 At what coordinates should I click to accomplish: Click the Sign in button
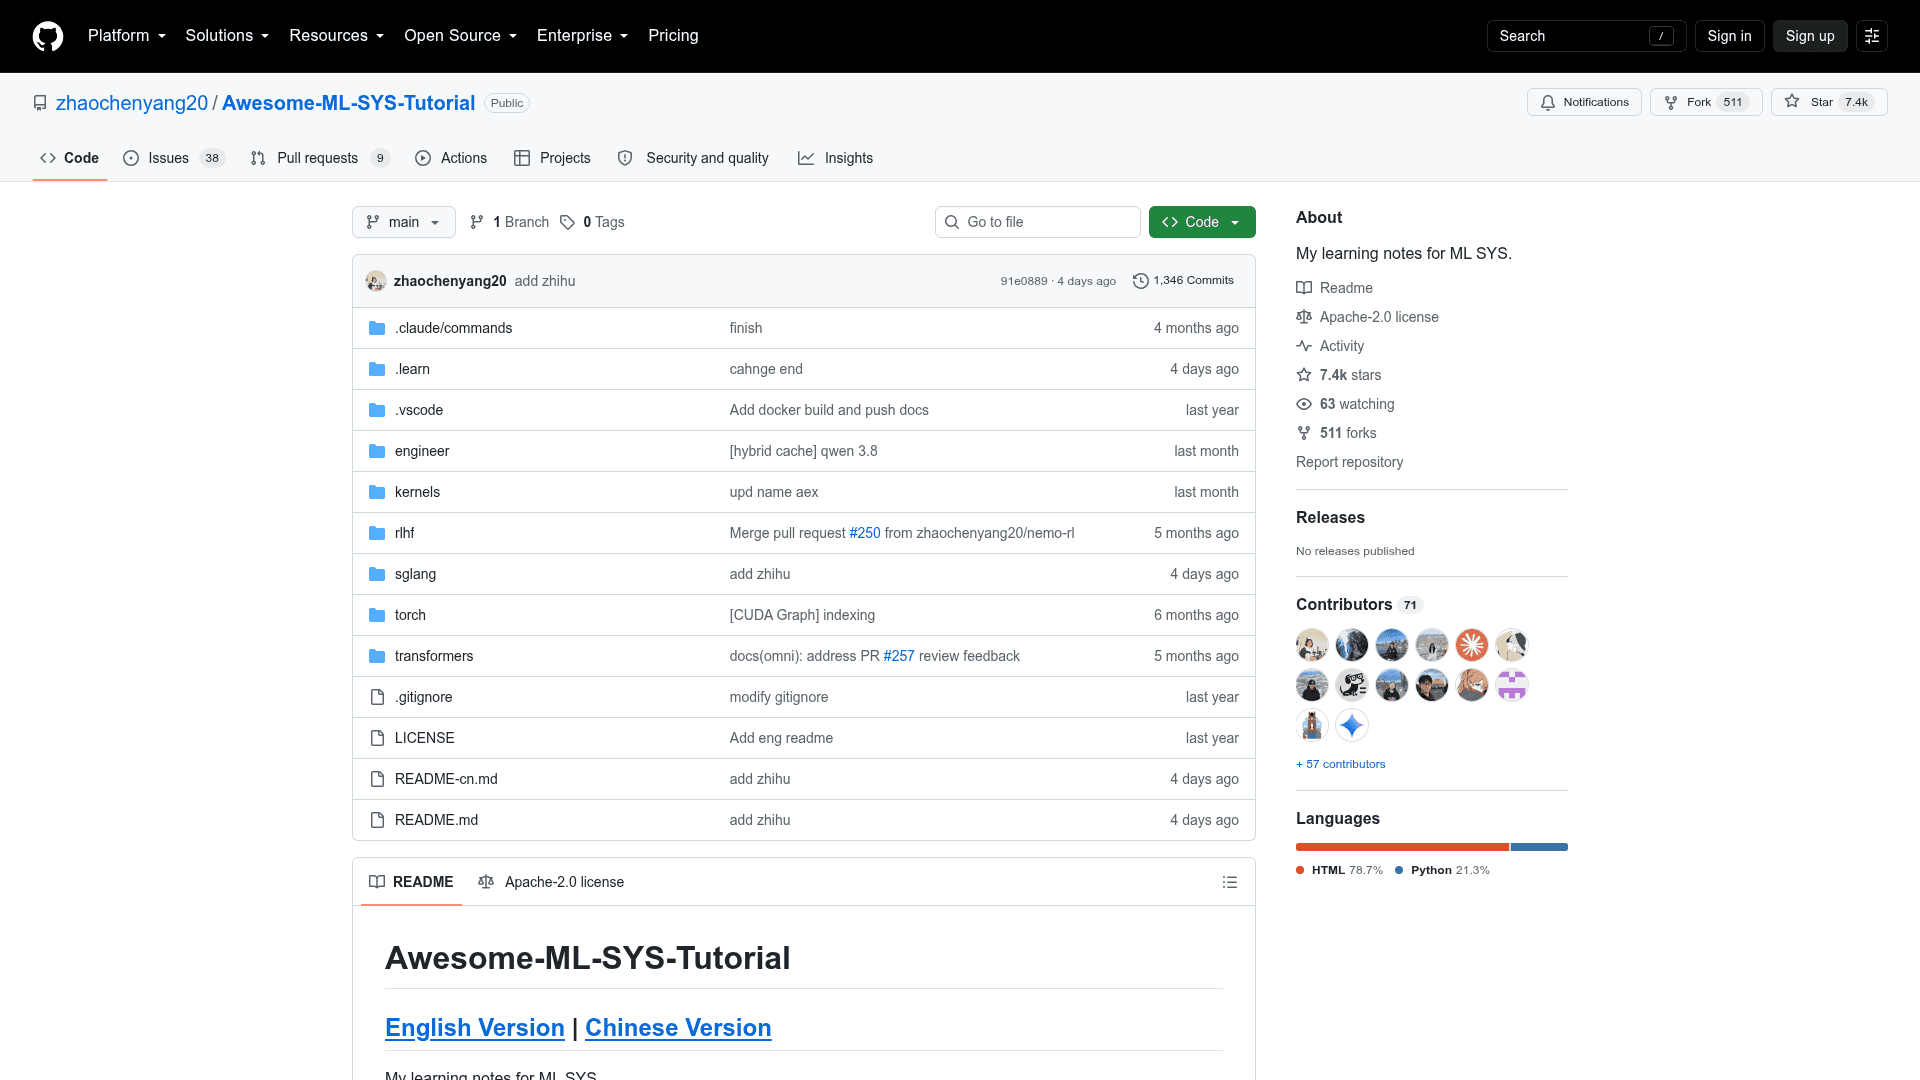click(1729, 36)
